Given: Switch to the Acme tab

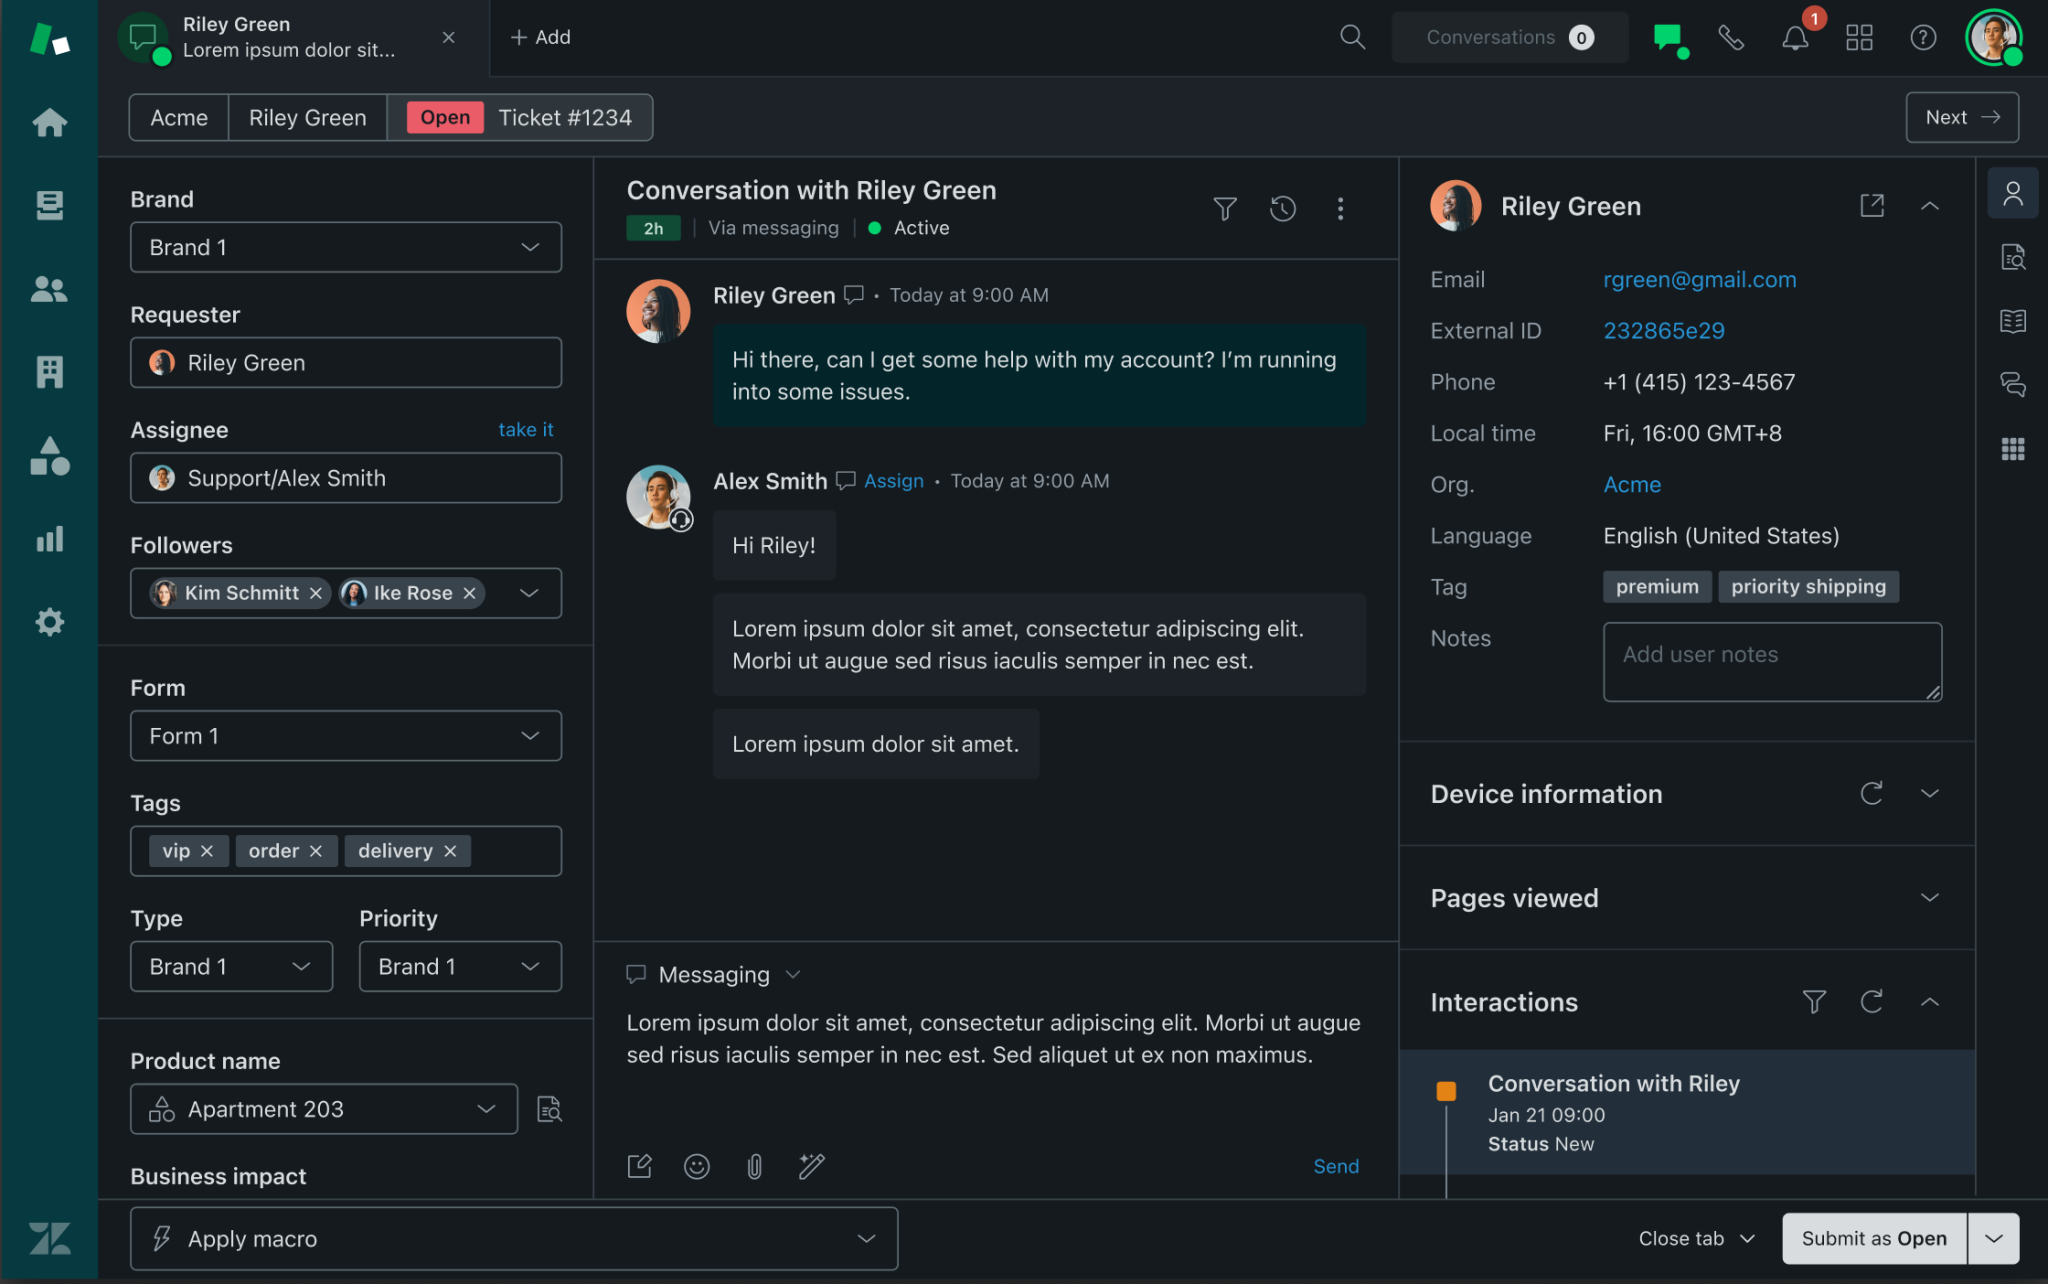Looking at the screenshot, I should coord(179,118).
